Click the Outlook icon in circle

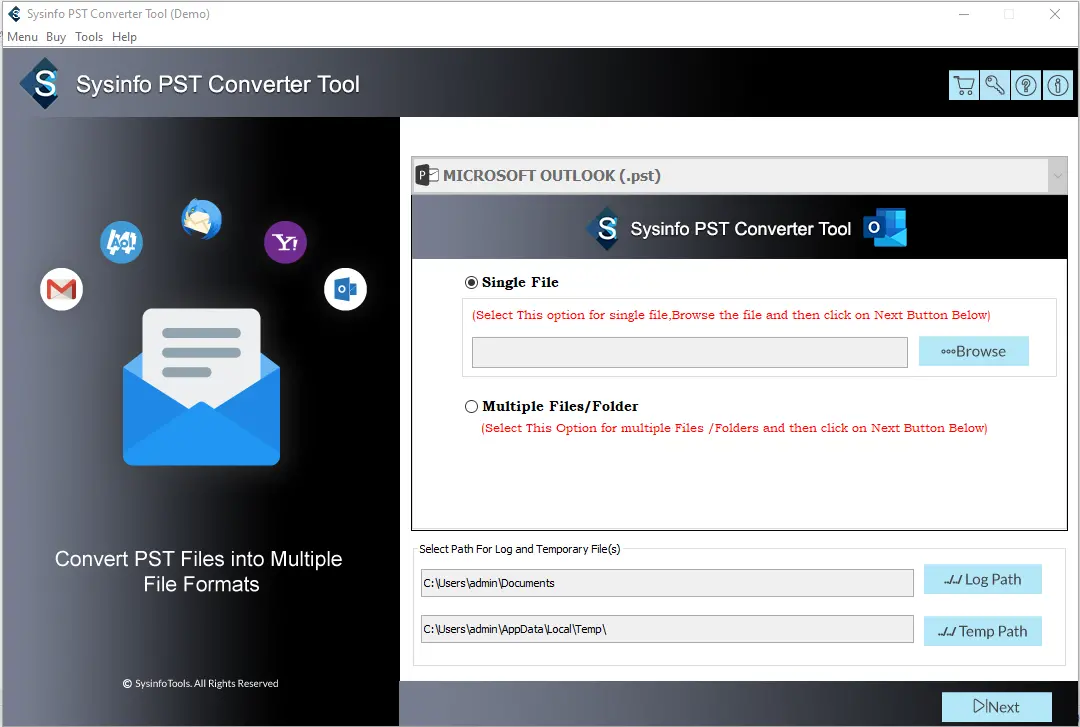[345, 290]
